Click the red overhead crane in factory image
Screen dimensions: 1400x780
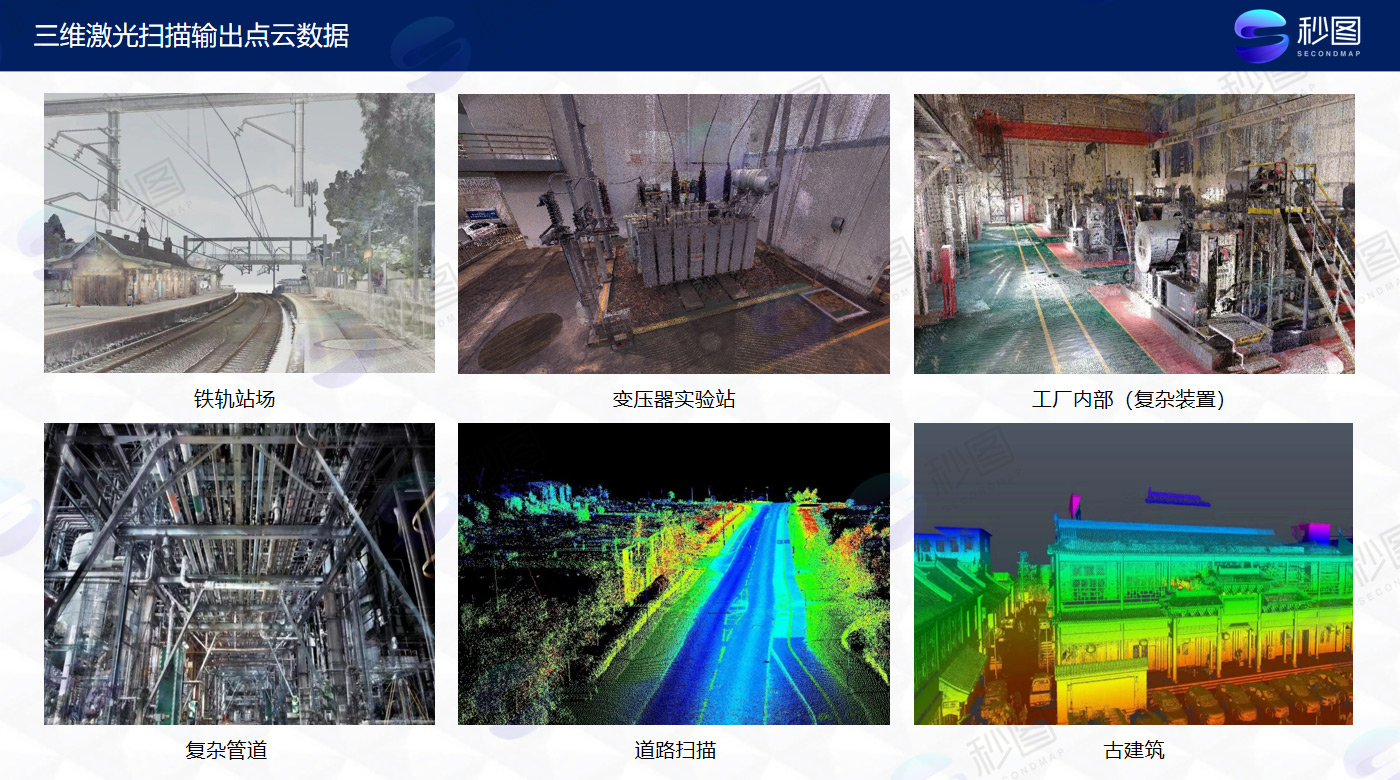coord(1060,130)
